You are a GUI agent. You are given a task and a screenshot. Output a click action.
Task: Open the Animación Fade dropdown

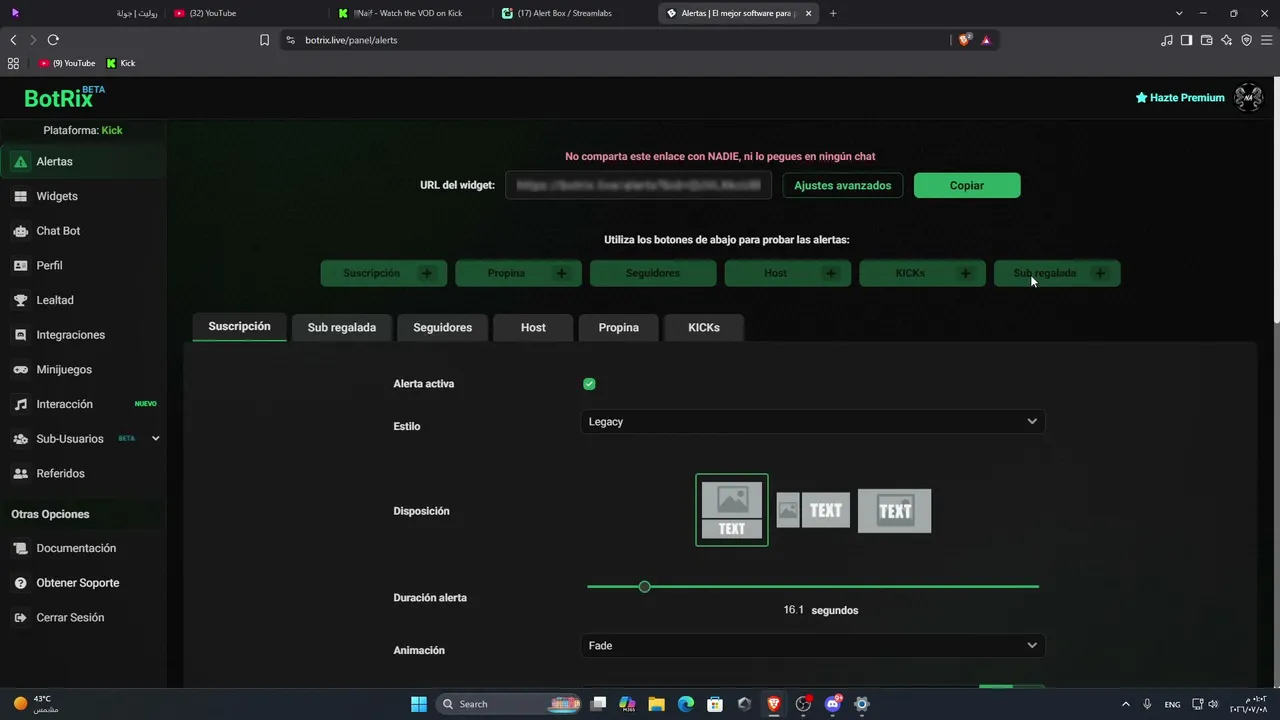coord(812,646)
